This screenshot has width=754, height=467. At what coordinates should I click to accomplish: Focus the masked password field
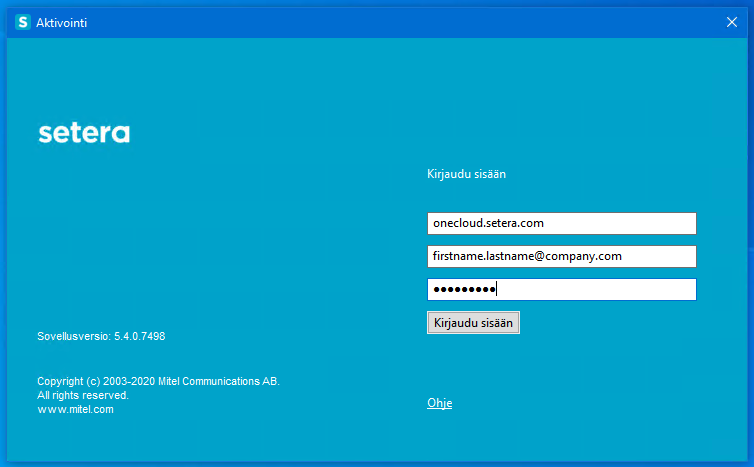pos(562,290)
